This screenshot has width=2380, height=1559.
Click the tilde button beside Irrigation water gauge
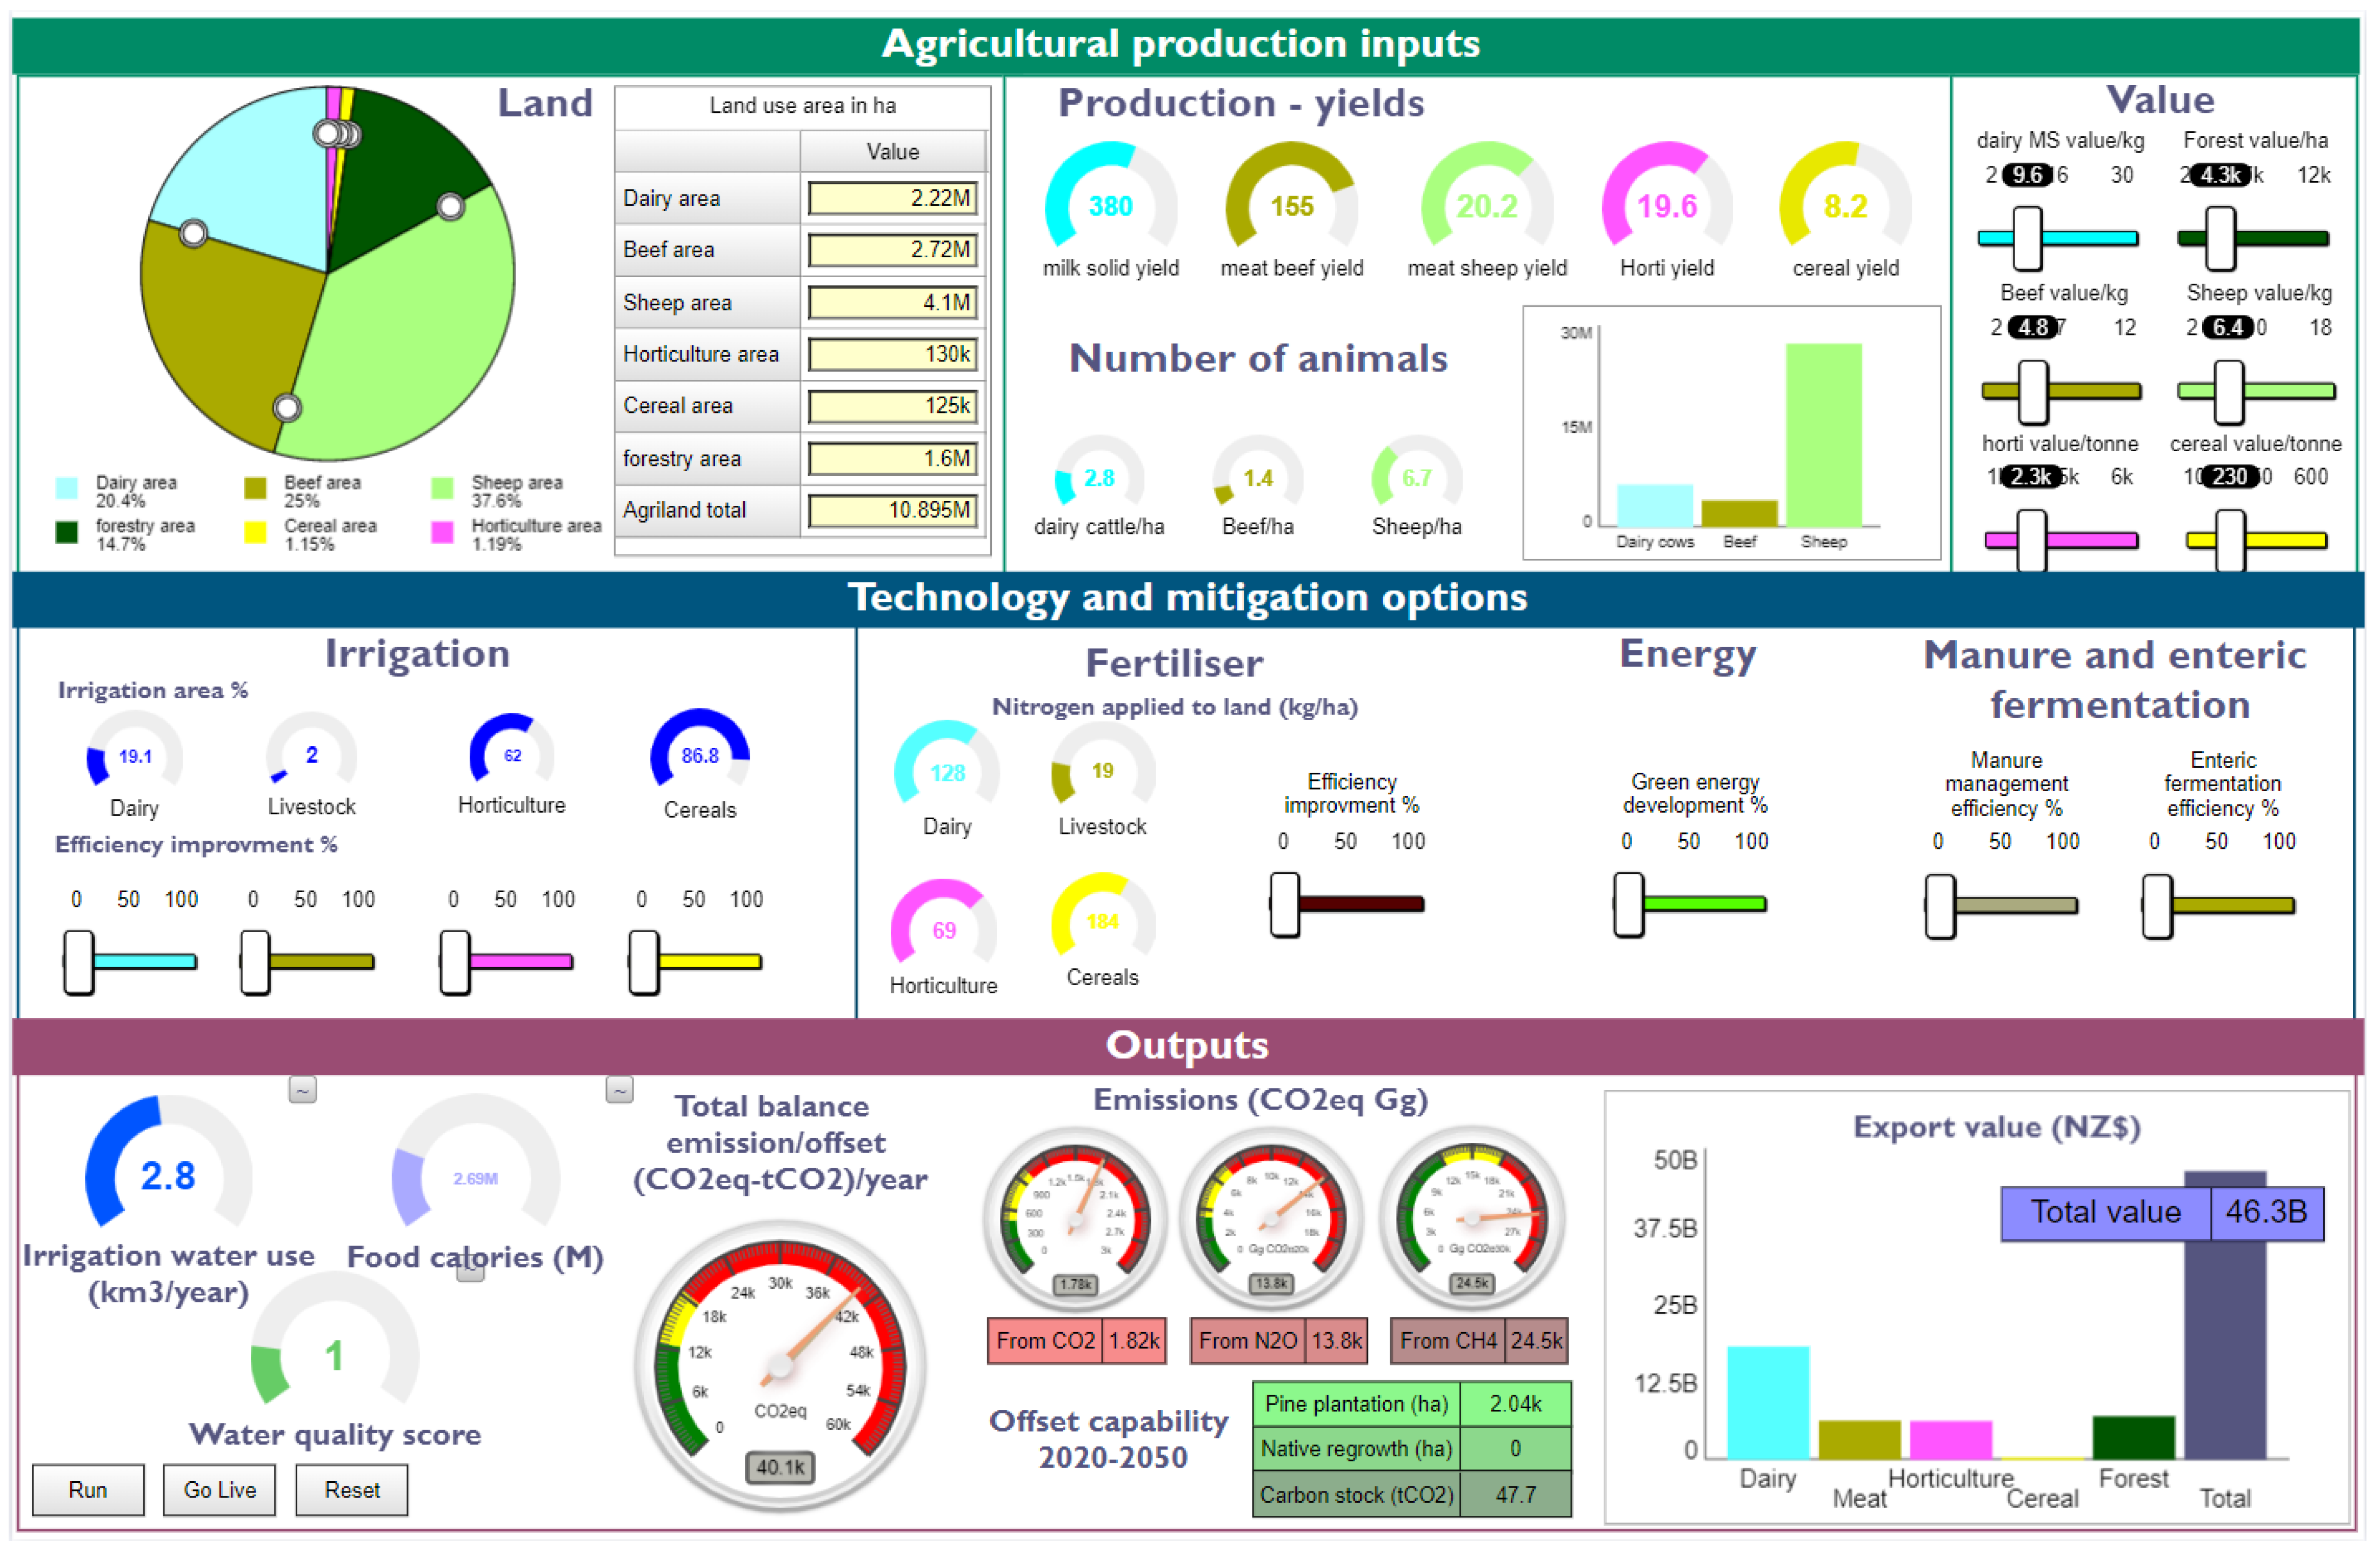[x=302, y=1089]
